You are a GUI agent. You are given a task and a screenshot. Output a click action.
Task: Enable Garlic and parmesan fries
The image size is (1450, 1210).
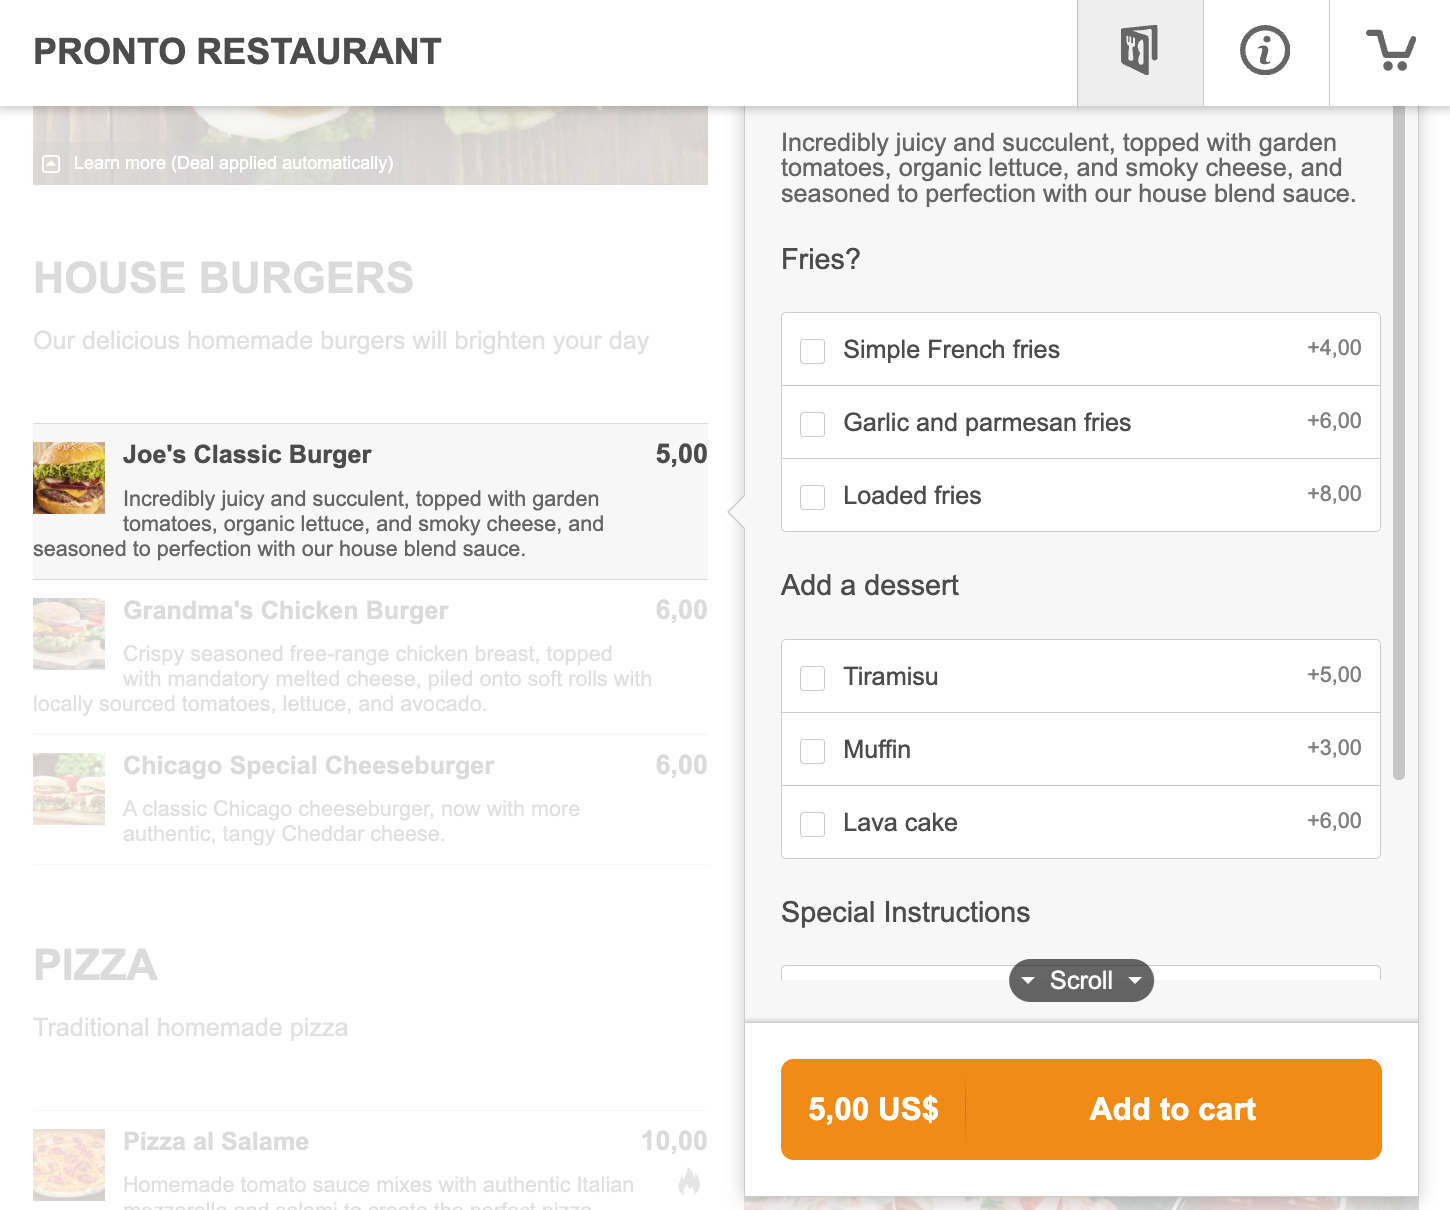pyautogui.click(x=811, y=424)
